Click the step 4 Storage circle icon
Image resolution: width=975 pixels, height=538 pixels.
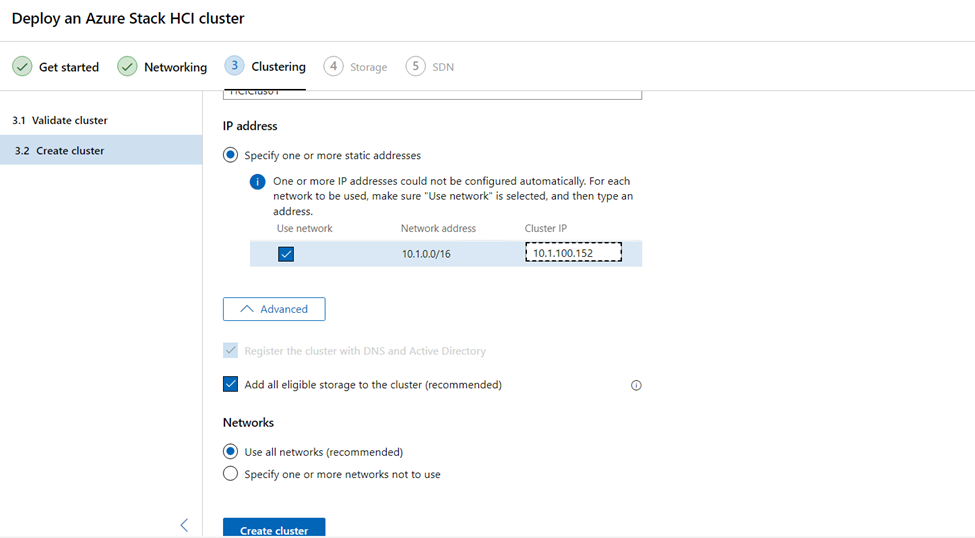333,66
